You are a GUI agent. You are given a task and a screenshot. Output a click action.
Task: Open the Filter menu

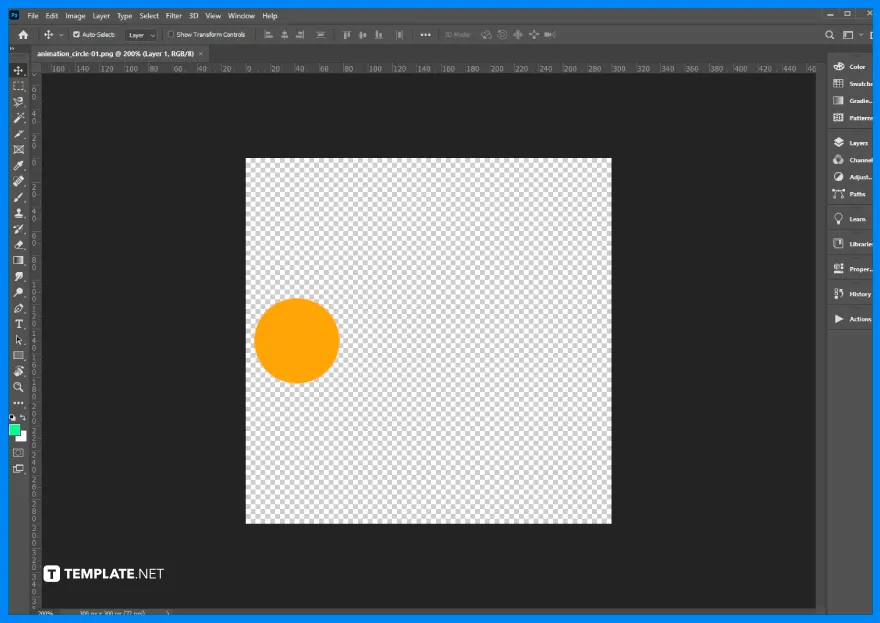174,15
